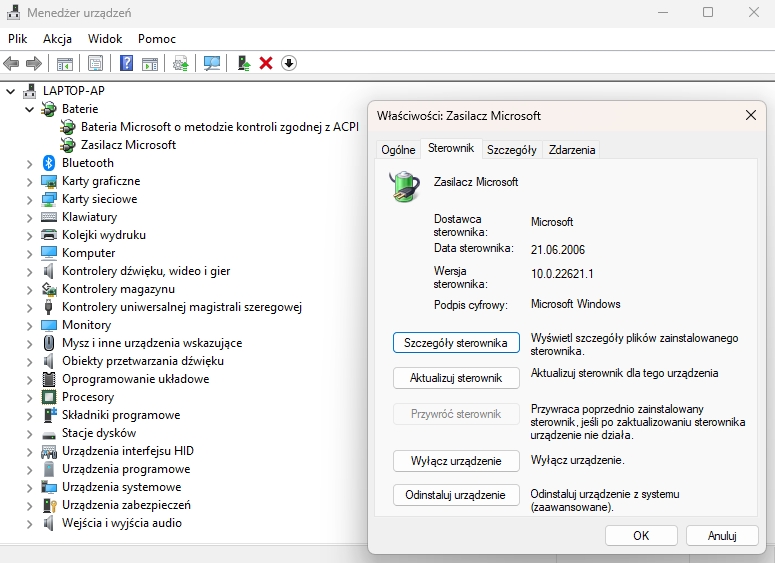Open the Plik menu
This screenshot has height=563, width=775.
click(18, 39)
